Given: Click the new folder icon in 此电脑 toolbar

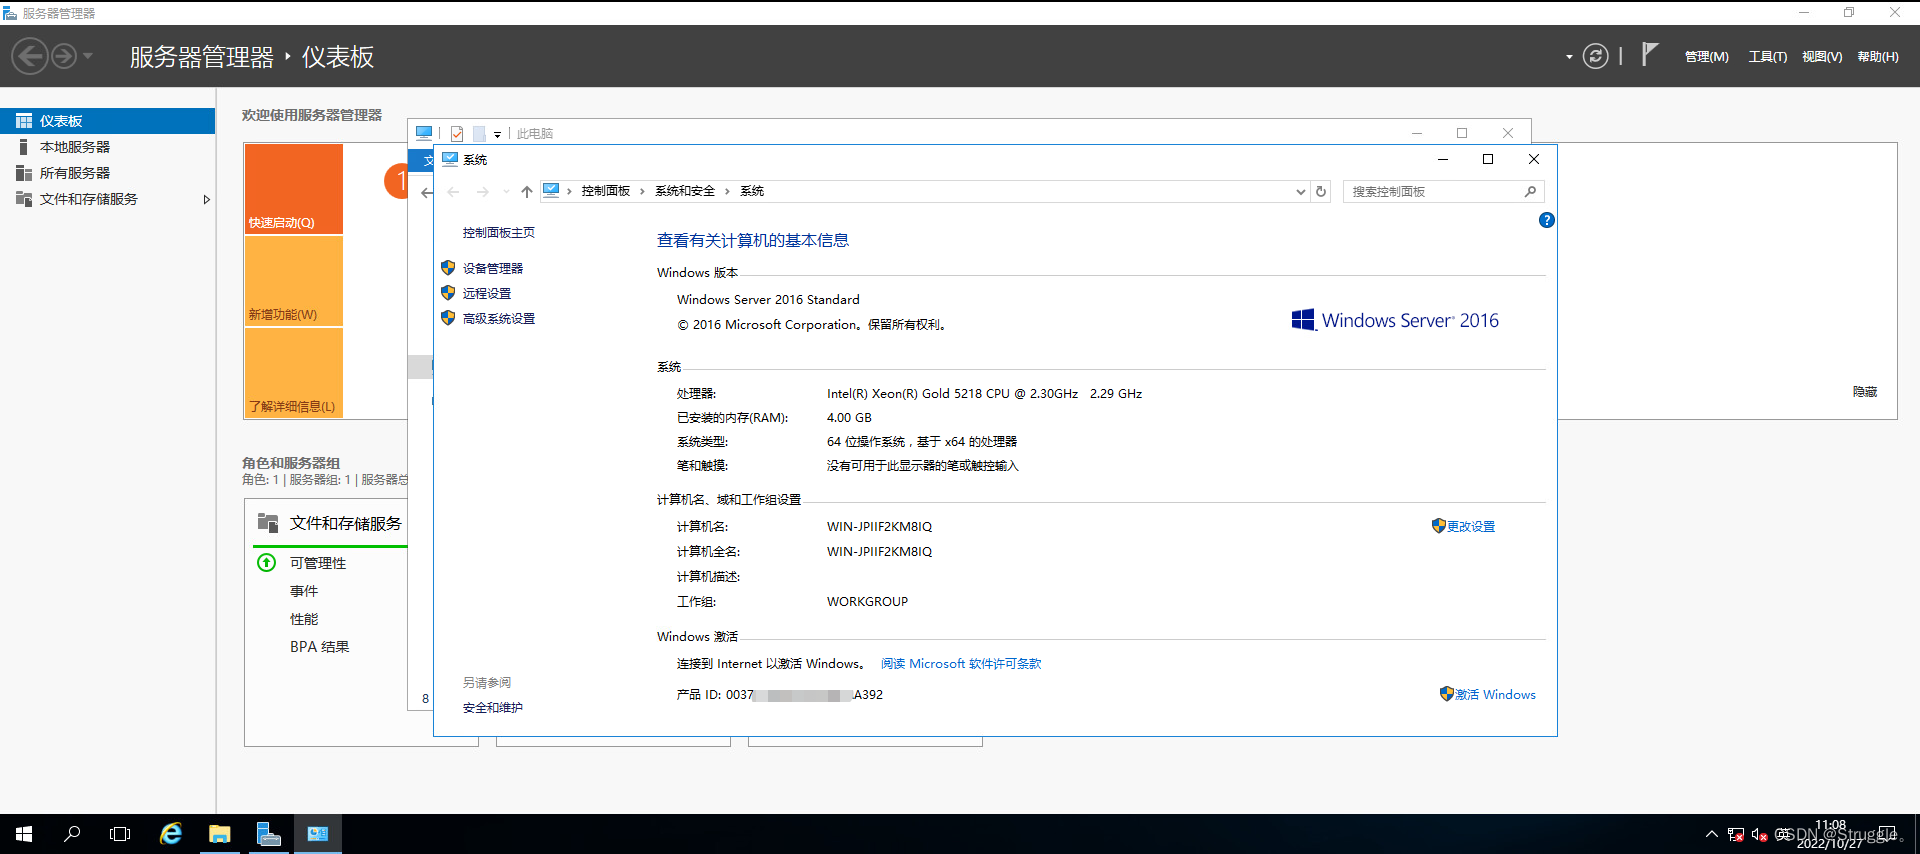Looking at the screenshot, I should (x=479, y=133).
